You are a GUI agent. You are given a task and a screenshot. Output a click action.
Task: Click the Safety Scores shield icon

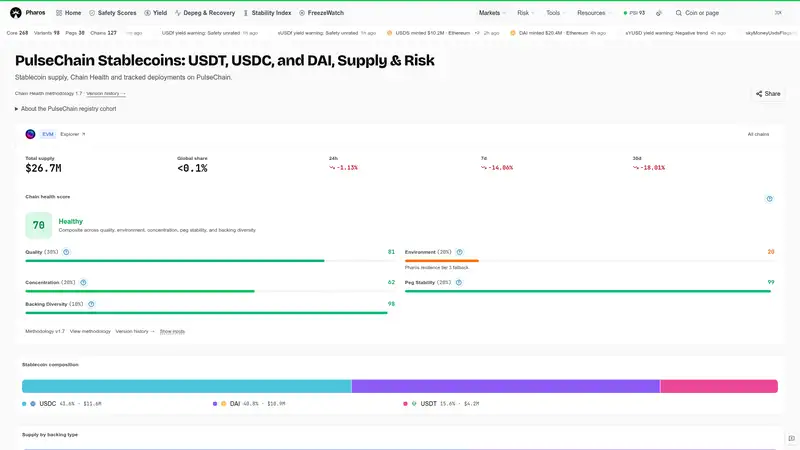point(92,13)
